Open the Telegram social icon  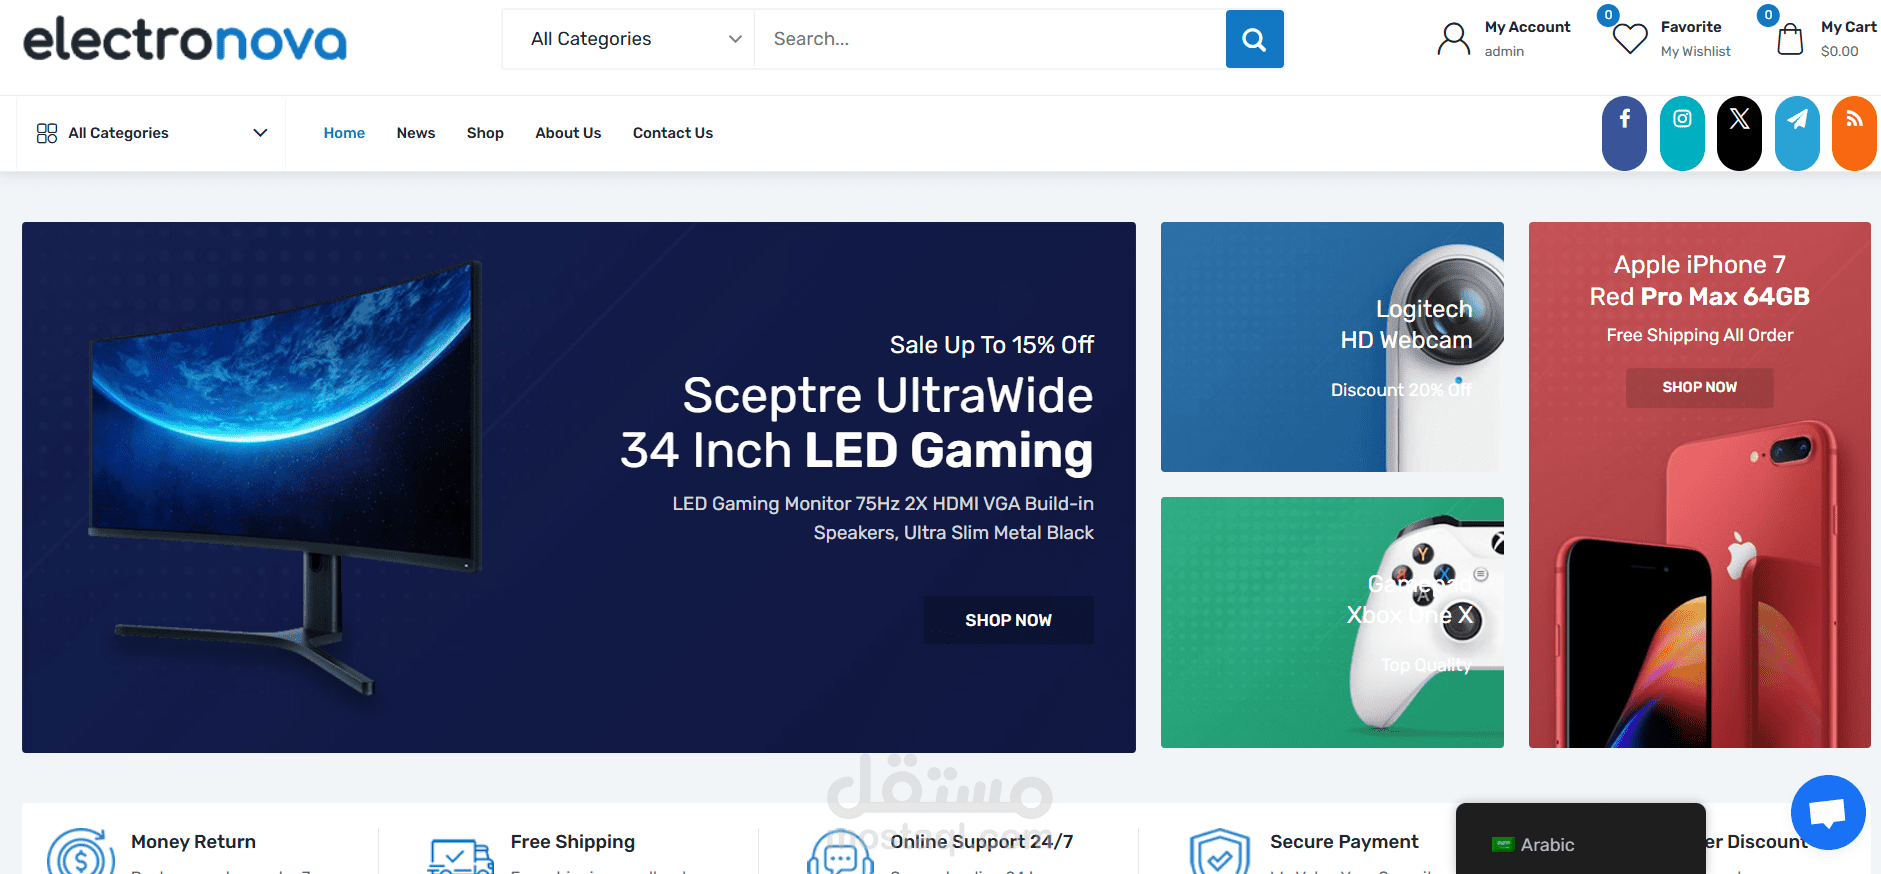[1797, 133]
